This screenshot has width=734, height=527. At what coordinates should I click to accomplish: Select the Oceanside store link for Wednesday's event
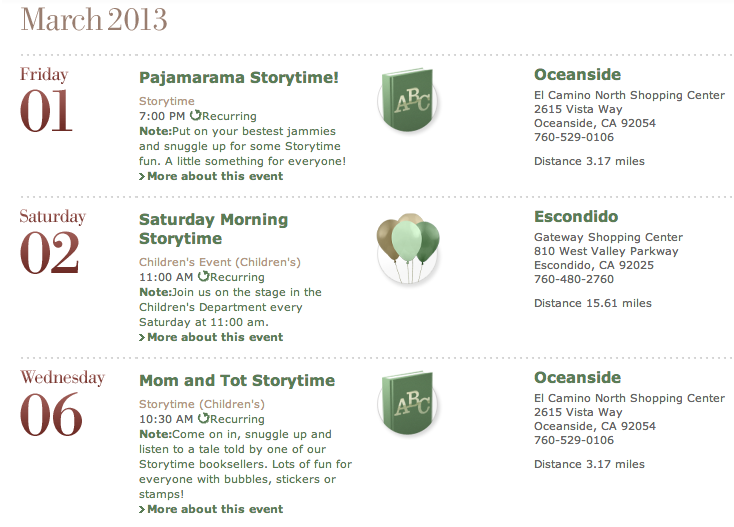[577, 378]
